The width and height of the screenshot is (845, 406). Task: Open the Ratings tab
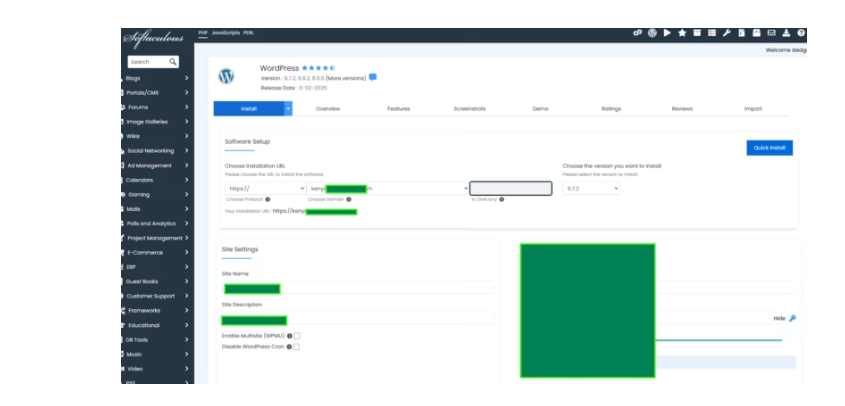[x=611, y=109]
